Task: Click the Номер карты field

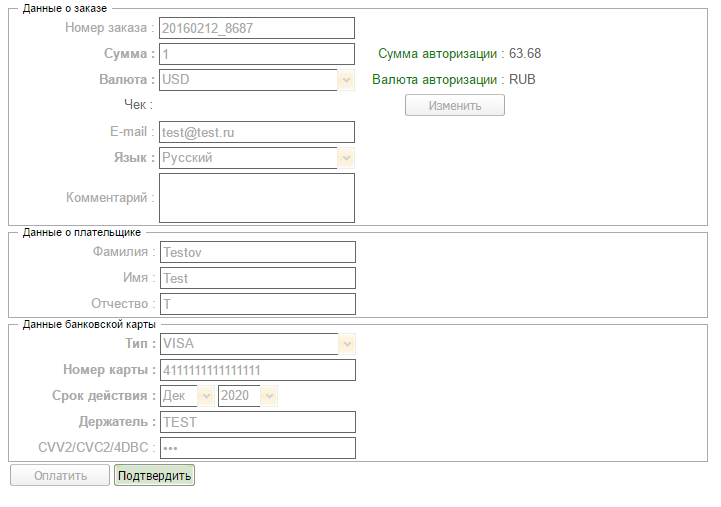Action: click(x=257, y=370)
